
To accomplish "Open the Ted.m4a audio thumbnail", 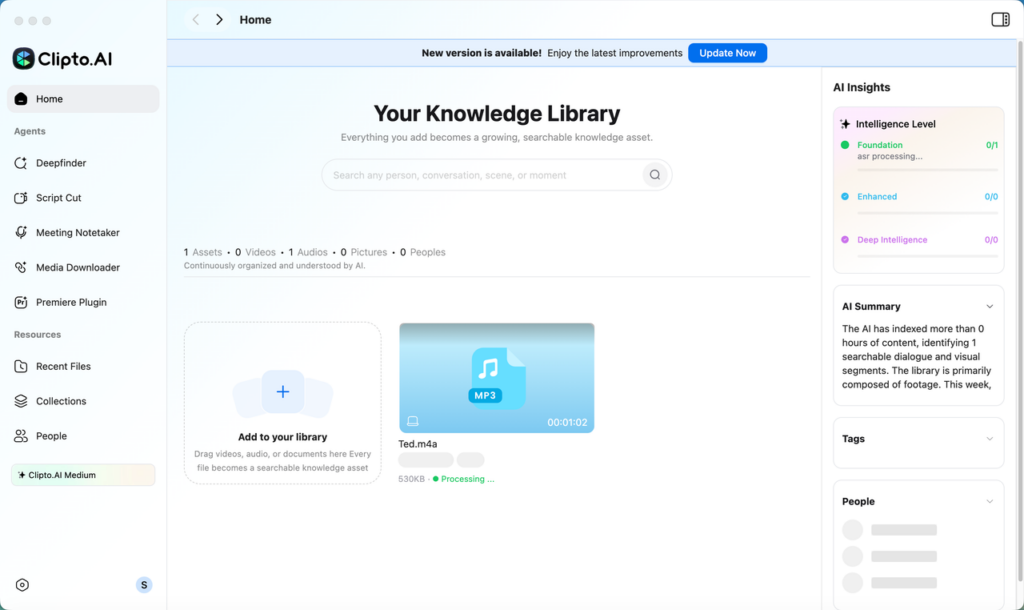I will [496, 377].
